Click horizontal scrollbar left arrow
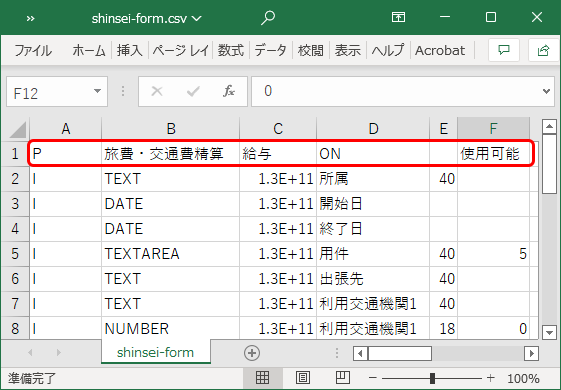The height and width of the screenshot is (390, 561). [360, 354]
